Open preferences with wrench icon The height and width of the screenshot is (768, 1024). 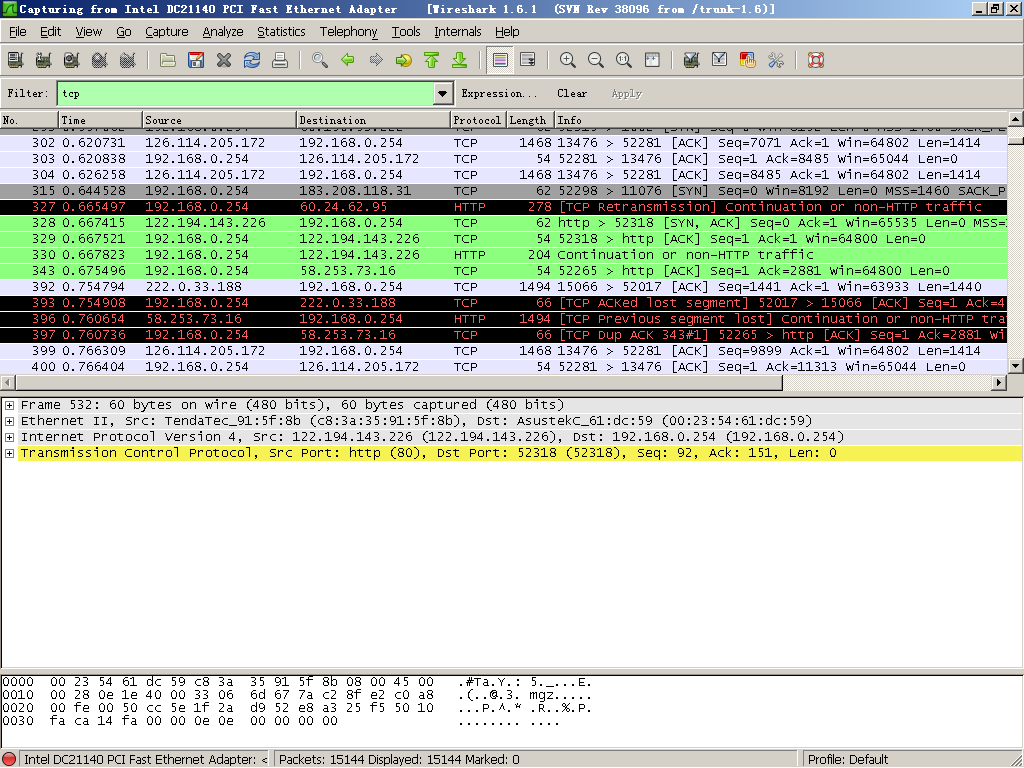point(776,60)
